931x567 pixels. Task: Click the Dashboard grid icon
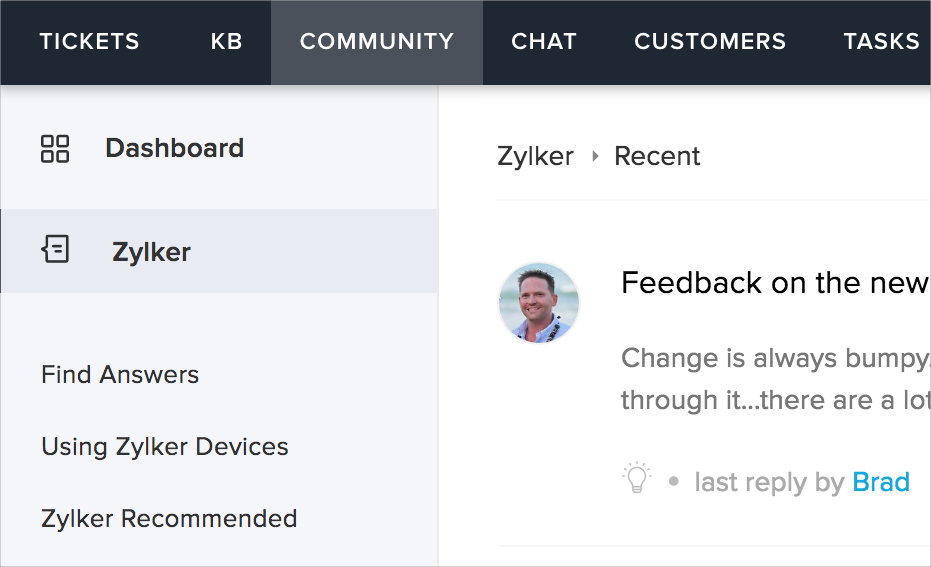55,149
